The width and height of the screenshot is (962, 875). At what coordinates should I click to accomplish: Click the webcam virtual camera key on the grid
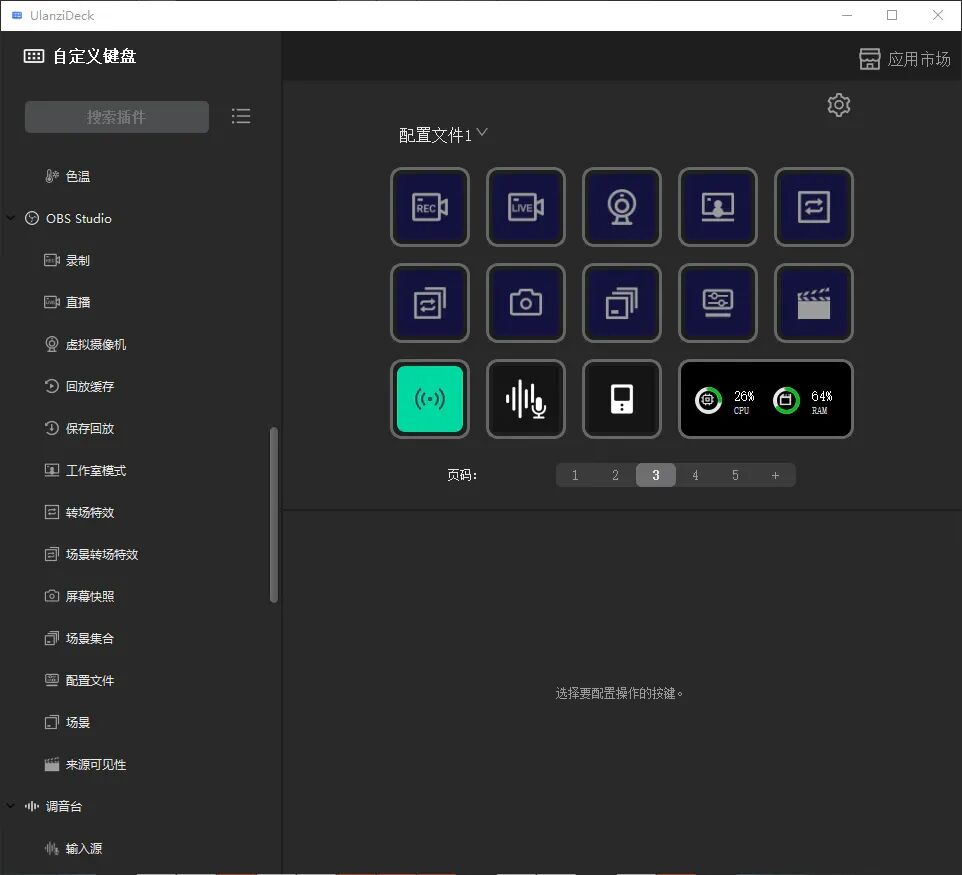pos(621,207)
